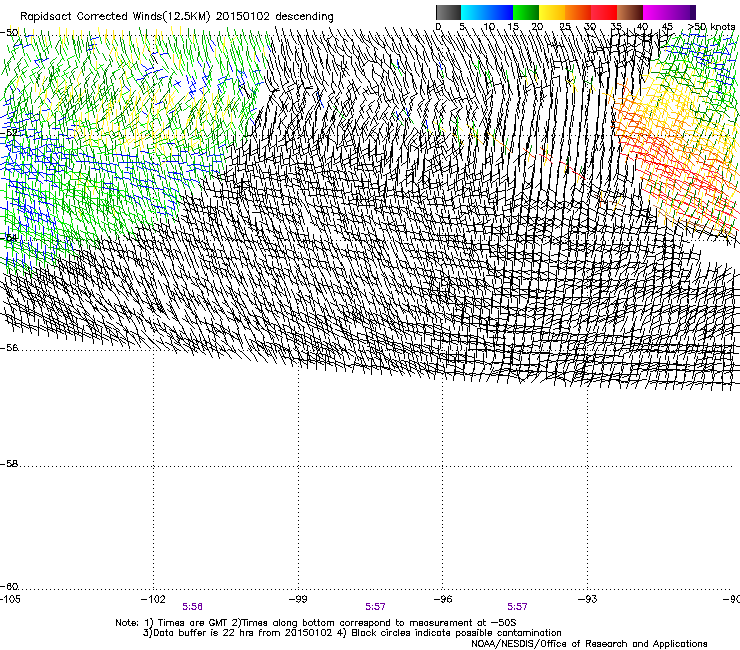The image size is (740, 650).
Task: Click the -54 latitude axis label
Action: click(9, 237)
